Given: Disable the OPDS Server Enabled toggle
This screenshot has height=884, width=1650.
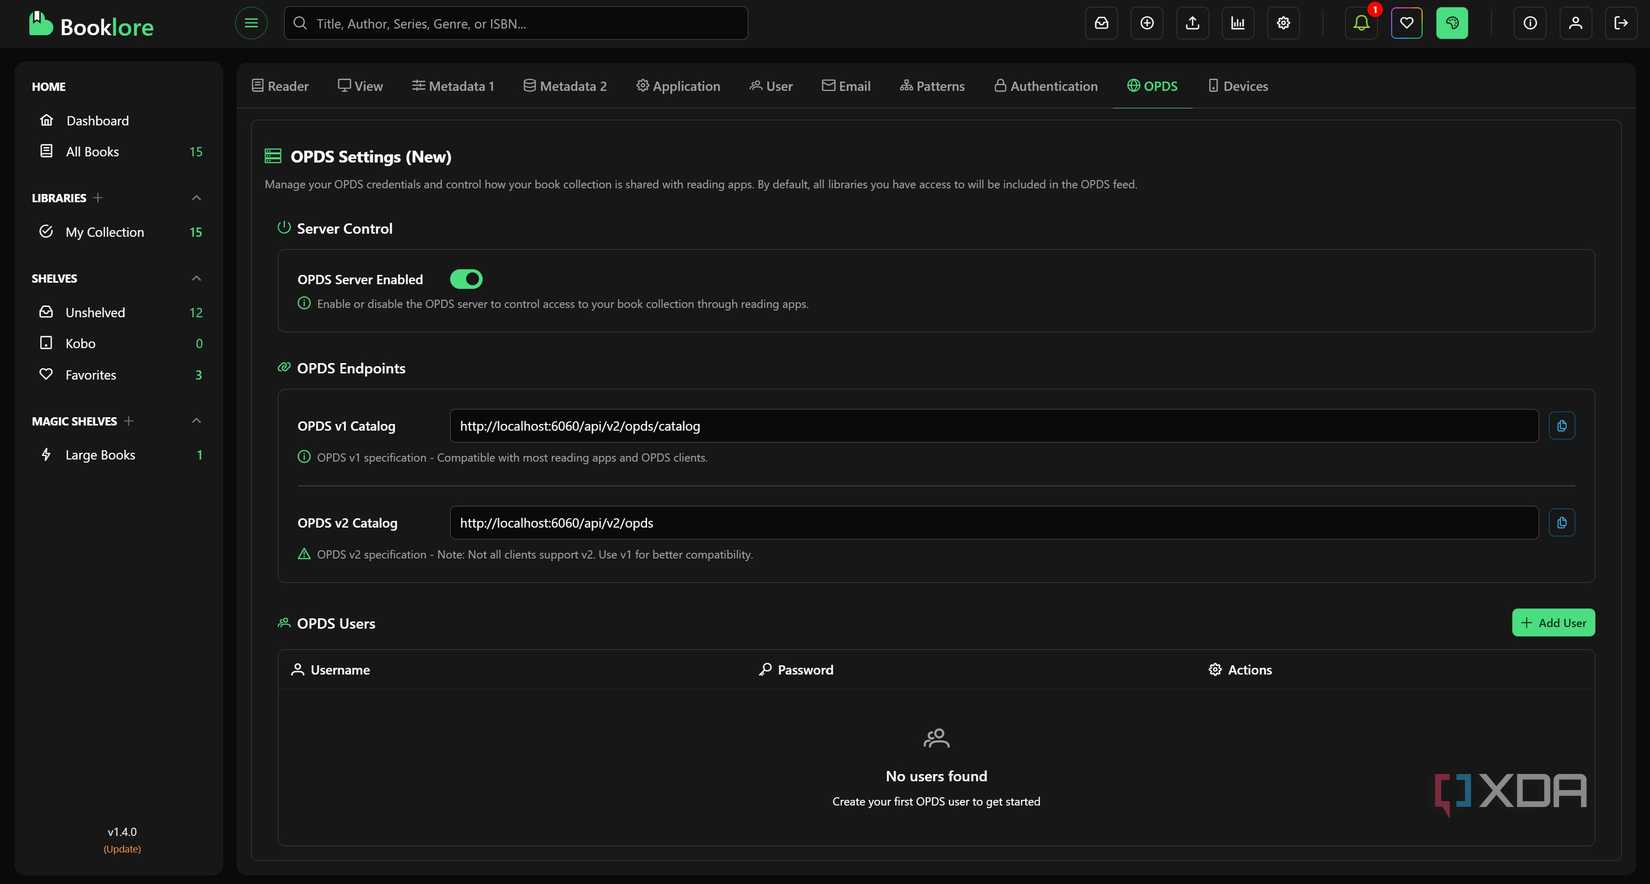Looking at the screenshot, I should point(466,279).
